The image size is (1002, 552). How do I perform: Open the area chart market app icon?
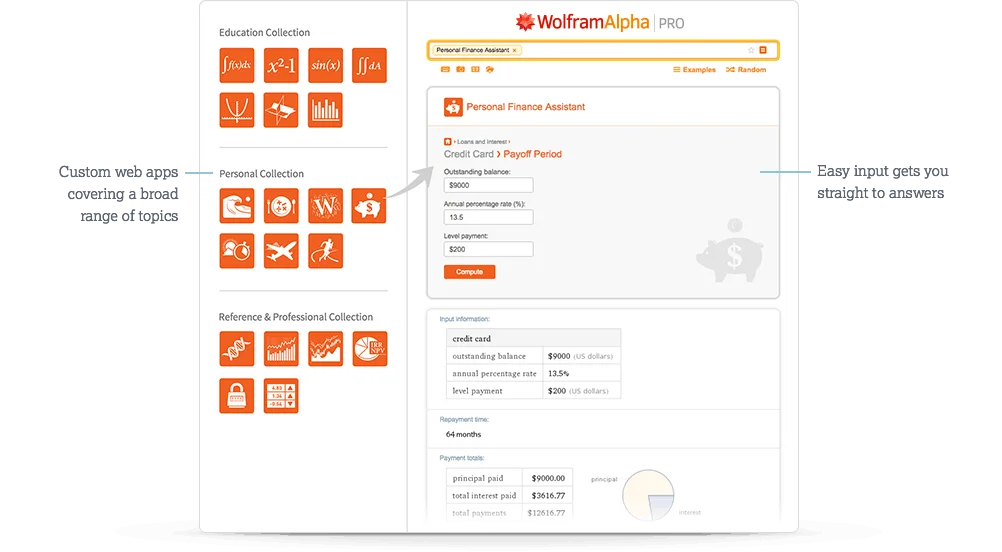325,349
